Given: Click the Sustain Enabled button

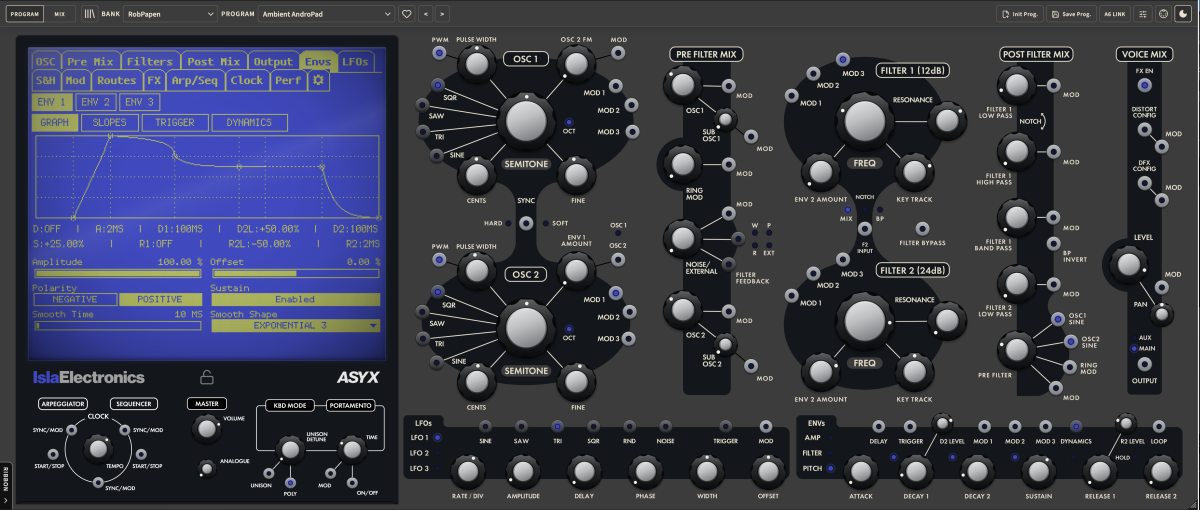Looking at the screenshot, I should click(296, 299).
